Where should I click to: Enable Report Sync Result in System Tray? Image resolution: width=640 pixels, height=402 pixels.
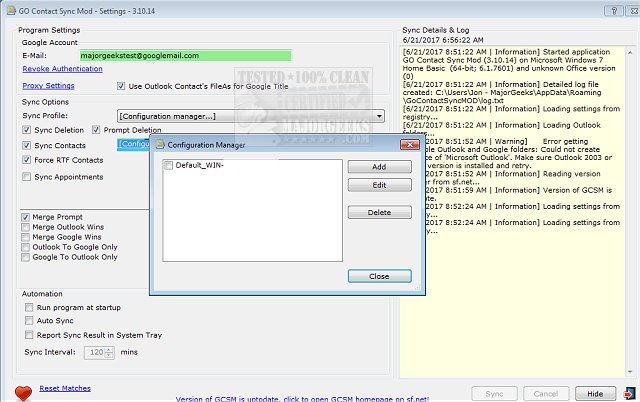pyautogui.click(x=29, y=335)
